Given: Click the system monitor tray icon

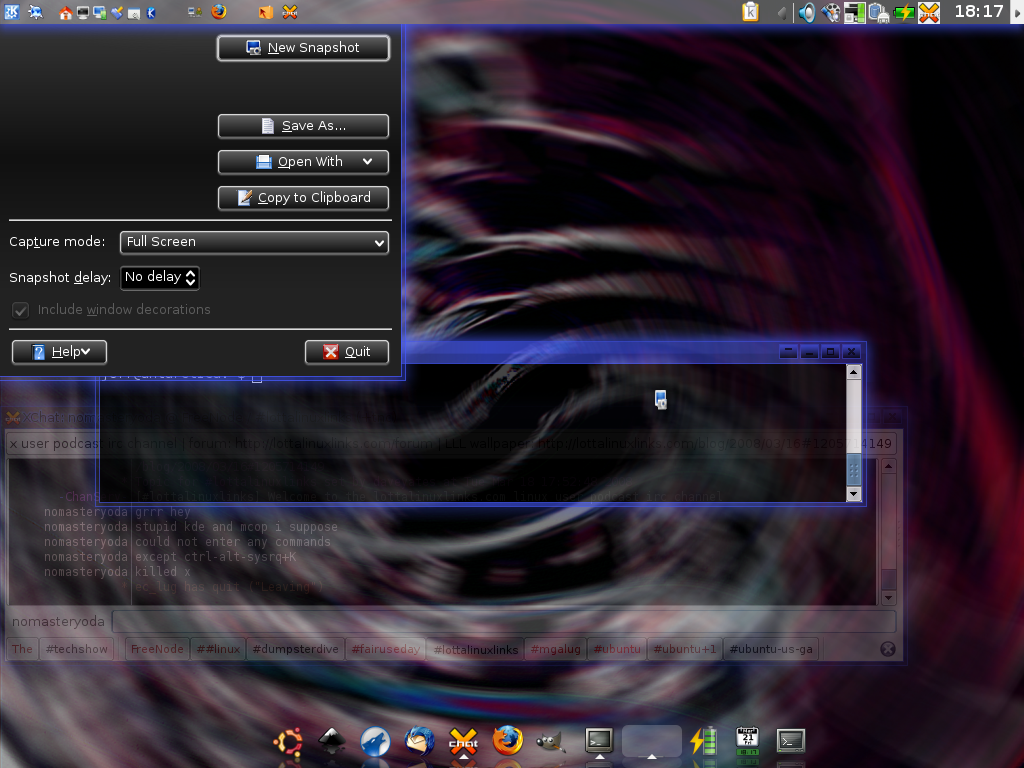Looking at the screenshot, I should pos(854,12).
